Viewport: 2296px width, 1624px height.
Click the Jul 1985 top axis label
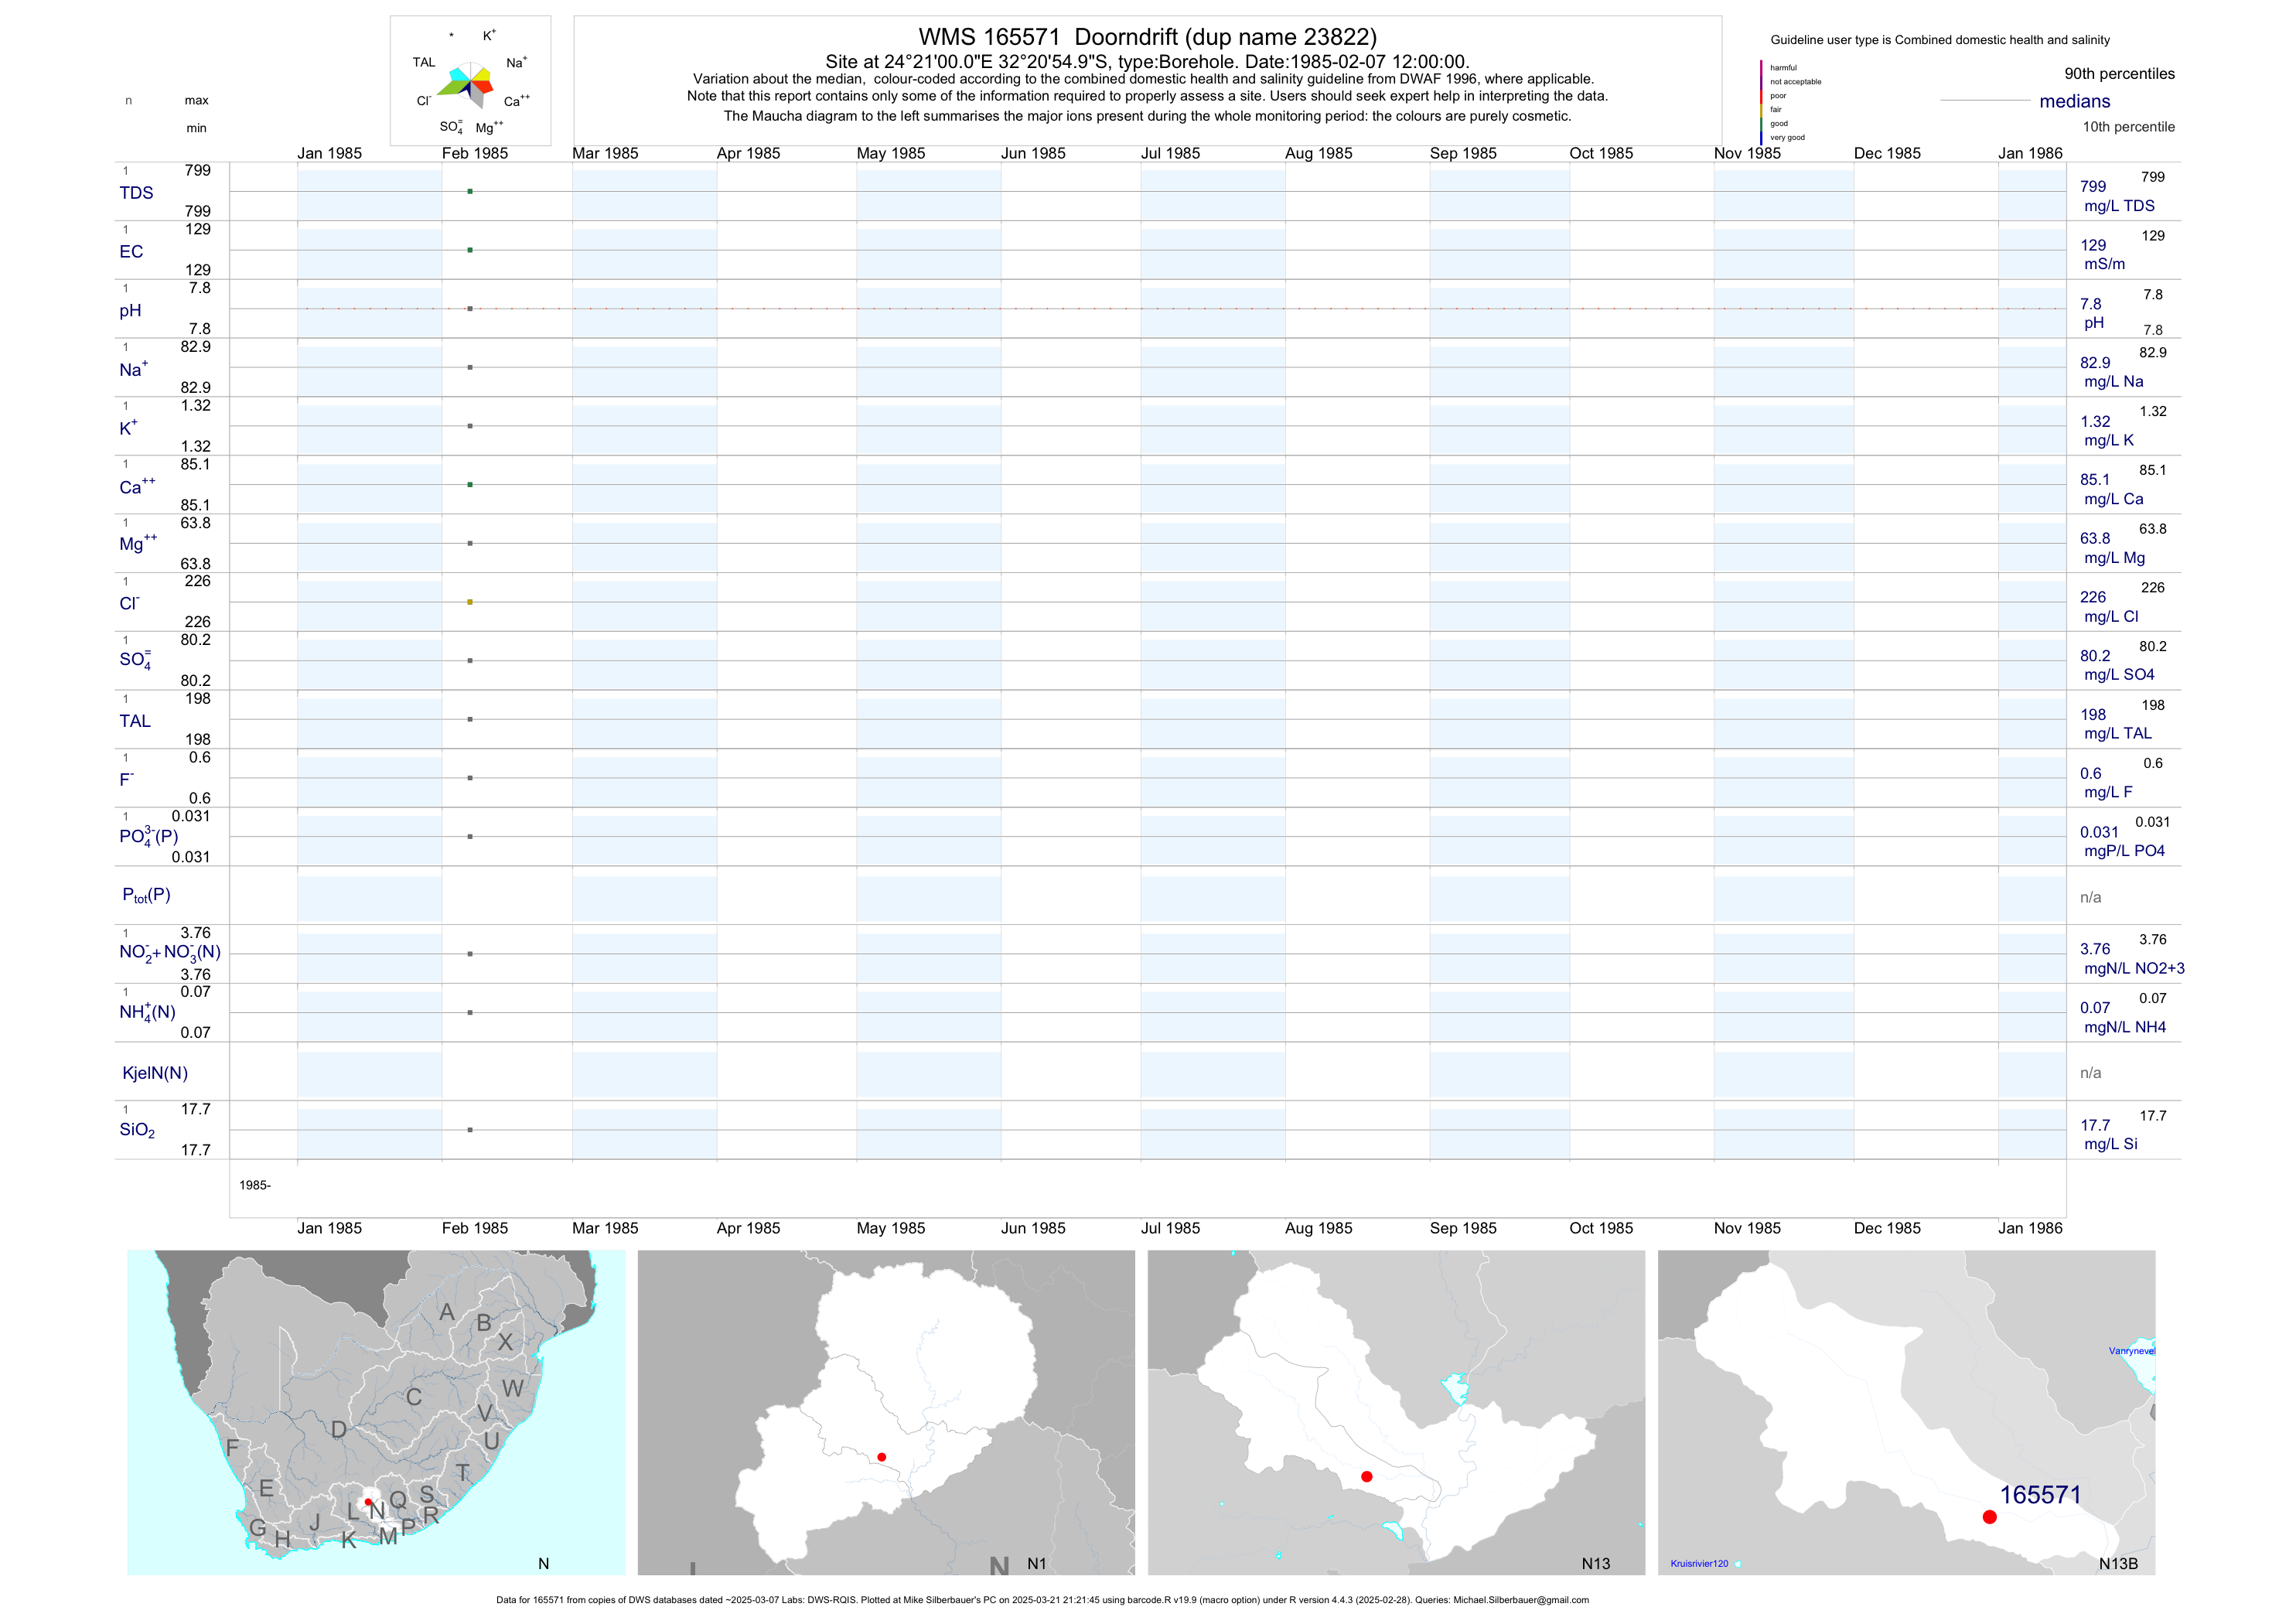tap(1170, 153)
